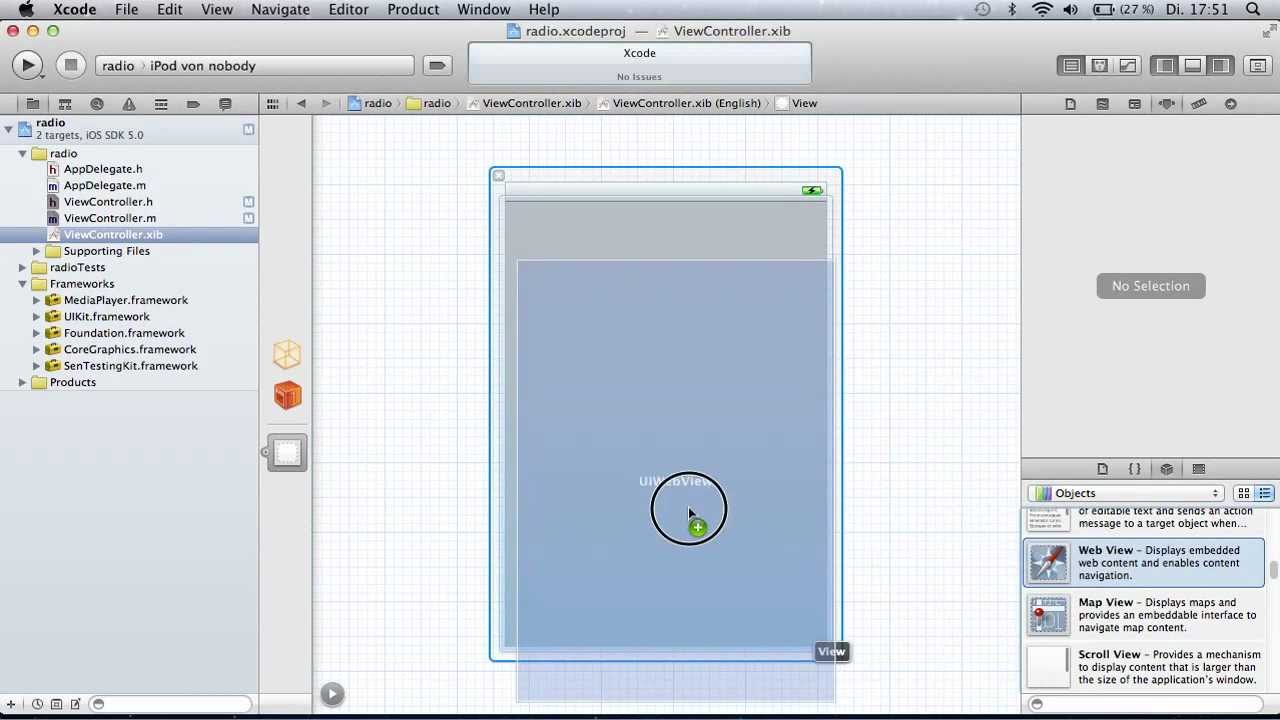Show the Breakpoint navigator
This screenshot has height=720, width=1280.
(x=193, y=104)
